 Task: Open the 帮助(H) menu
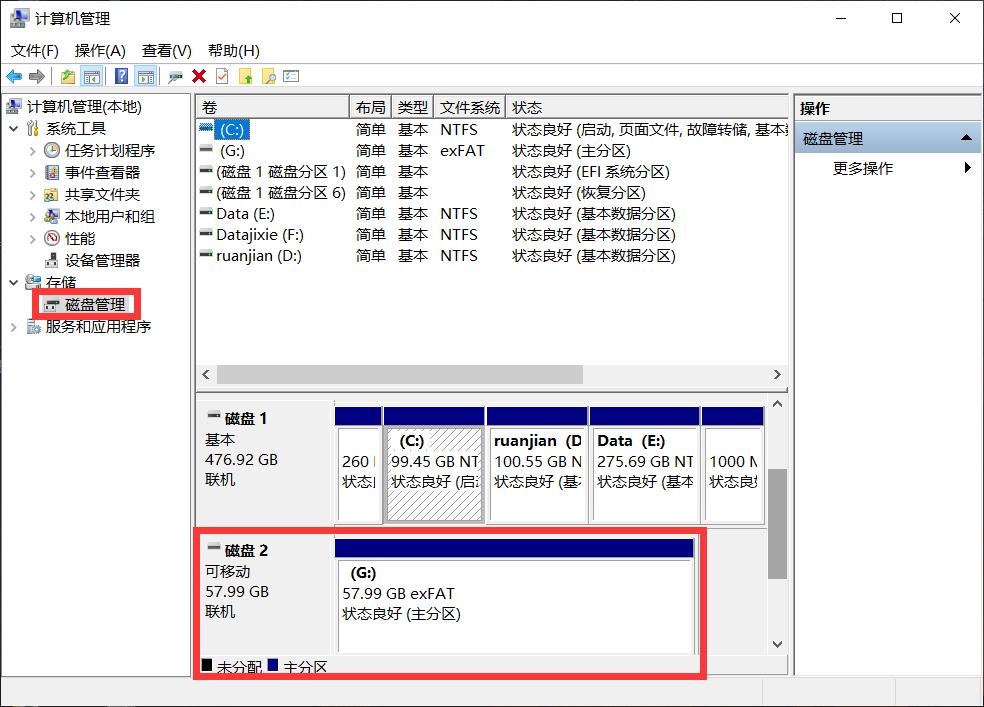point(233,51)
